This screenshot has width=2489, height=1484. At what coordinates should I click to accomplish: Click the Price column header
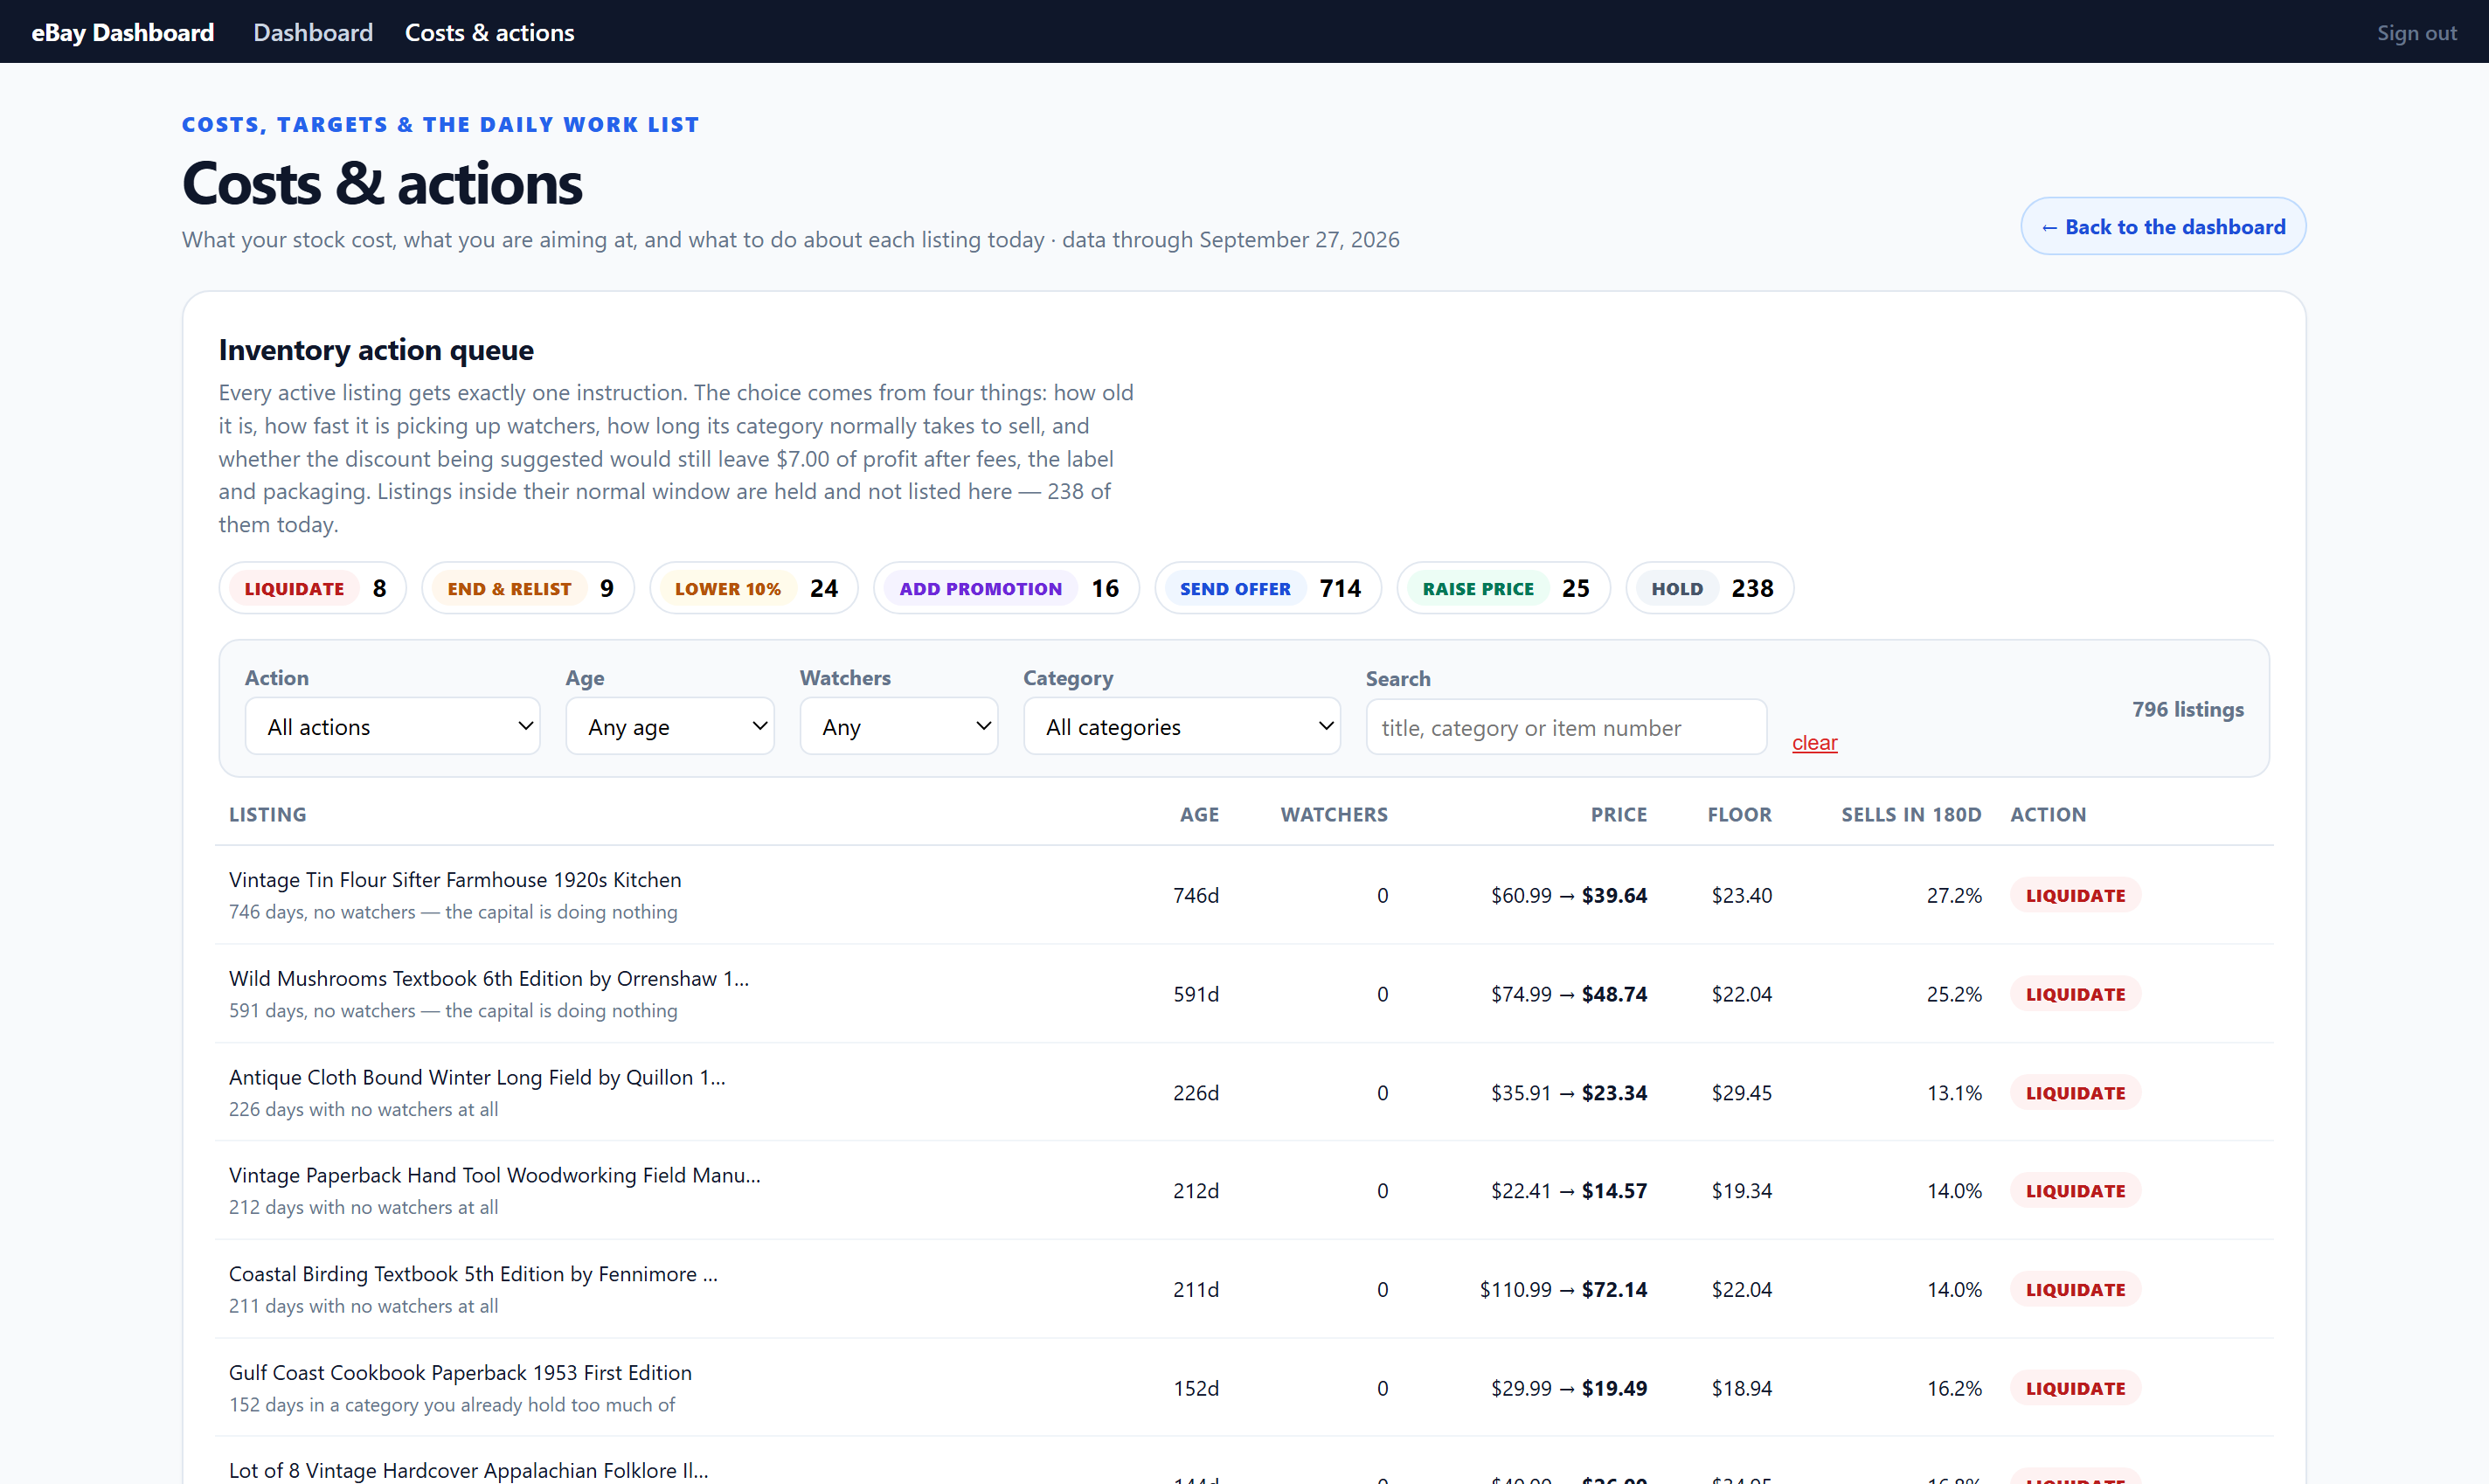tap(1618, 814)
